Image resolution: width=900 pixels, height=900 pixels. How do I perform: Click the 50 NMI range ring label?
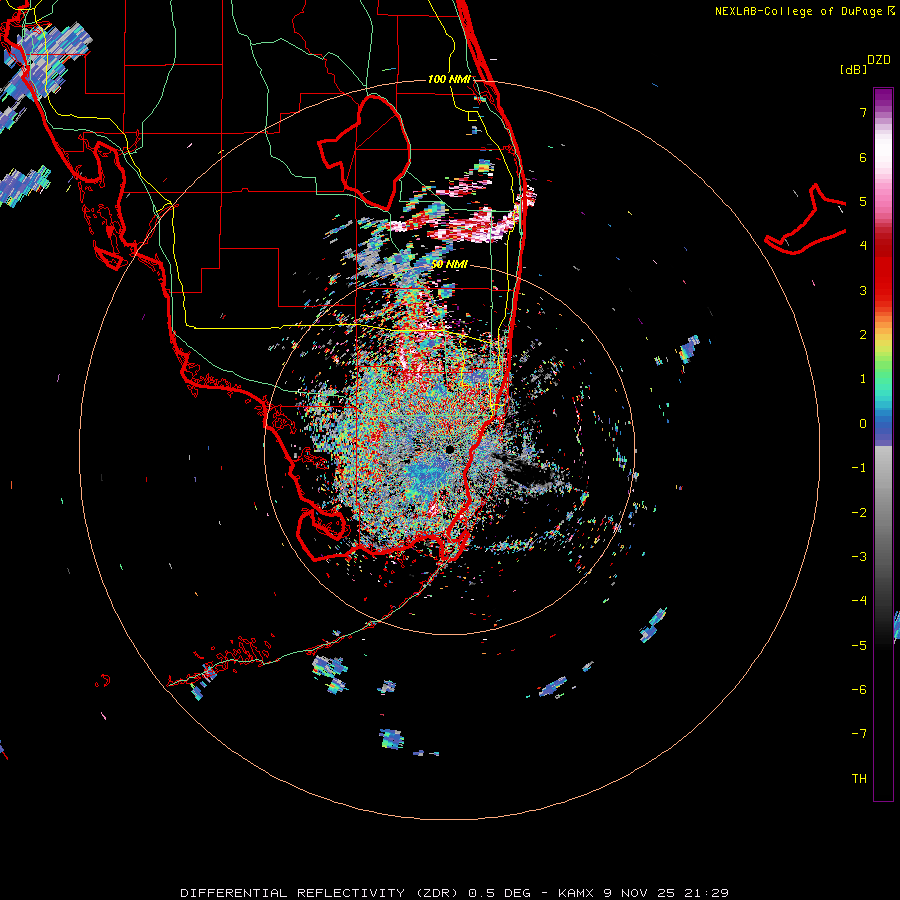pyautogui.click(x=449, y=264)
